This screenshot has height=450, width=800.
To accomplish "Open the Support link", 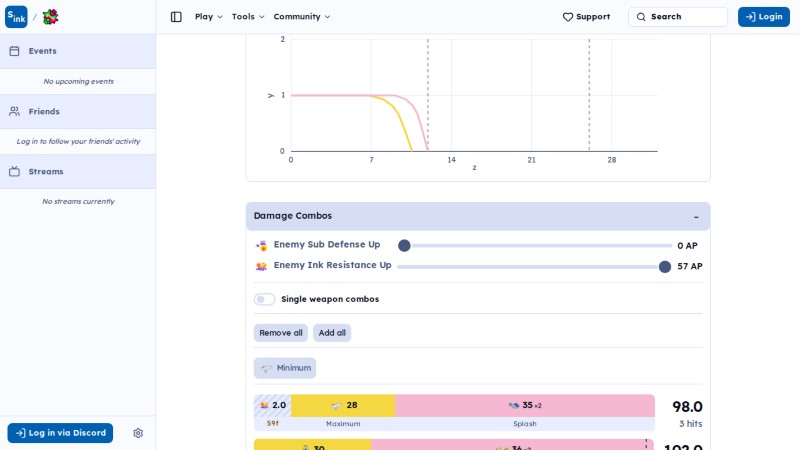I will tap(586, 17).
